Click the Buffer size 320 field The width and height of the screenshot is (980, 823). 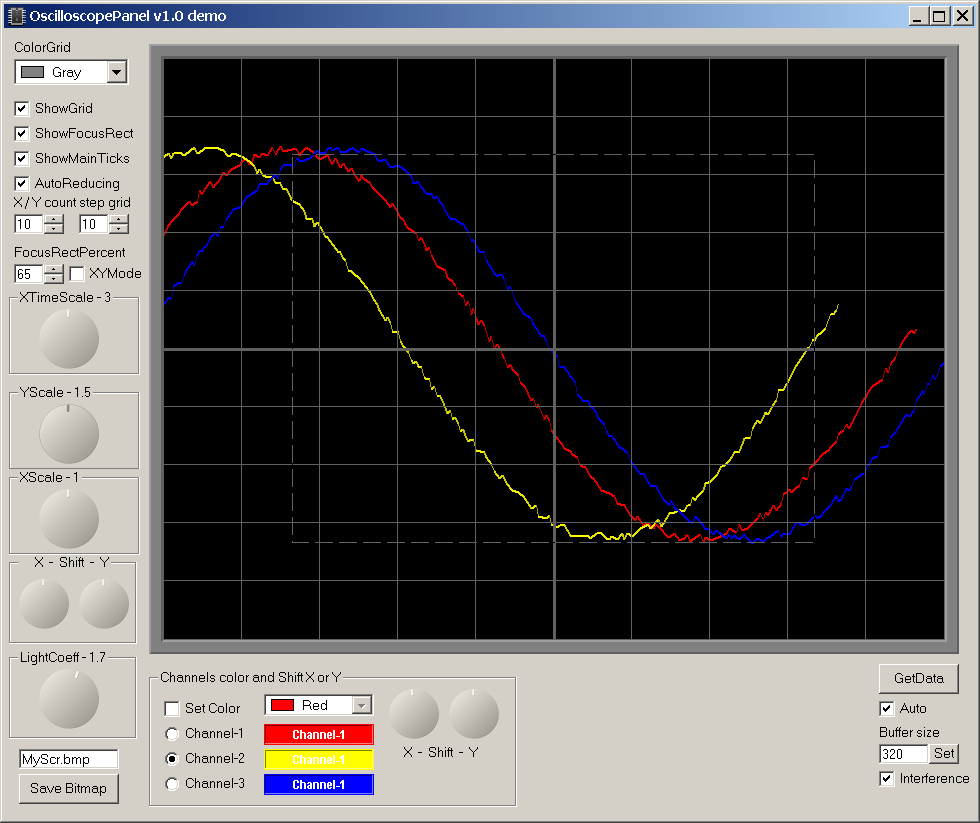tap(903, 754)
